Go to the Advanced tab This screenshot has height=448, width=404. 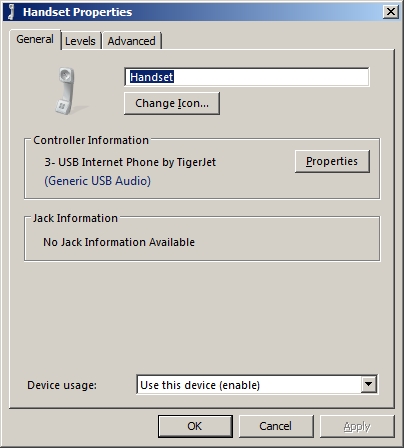click(x=131, y=41)
